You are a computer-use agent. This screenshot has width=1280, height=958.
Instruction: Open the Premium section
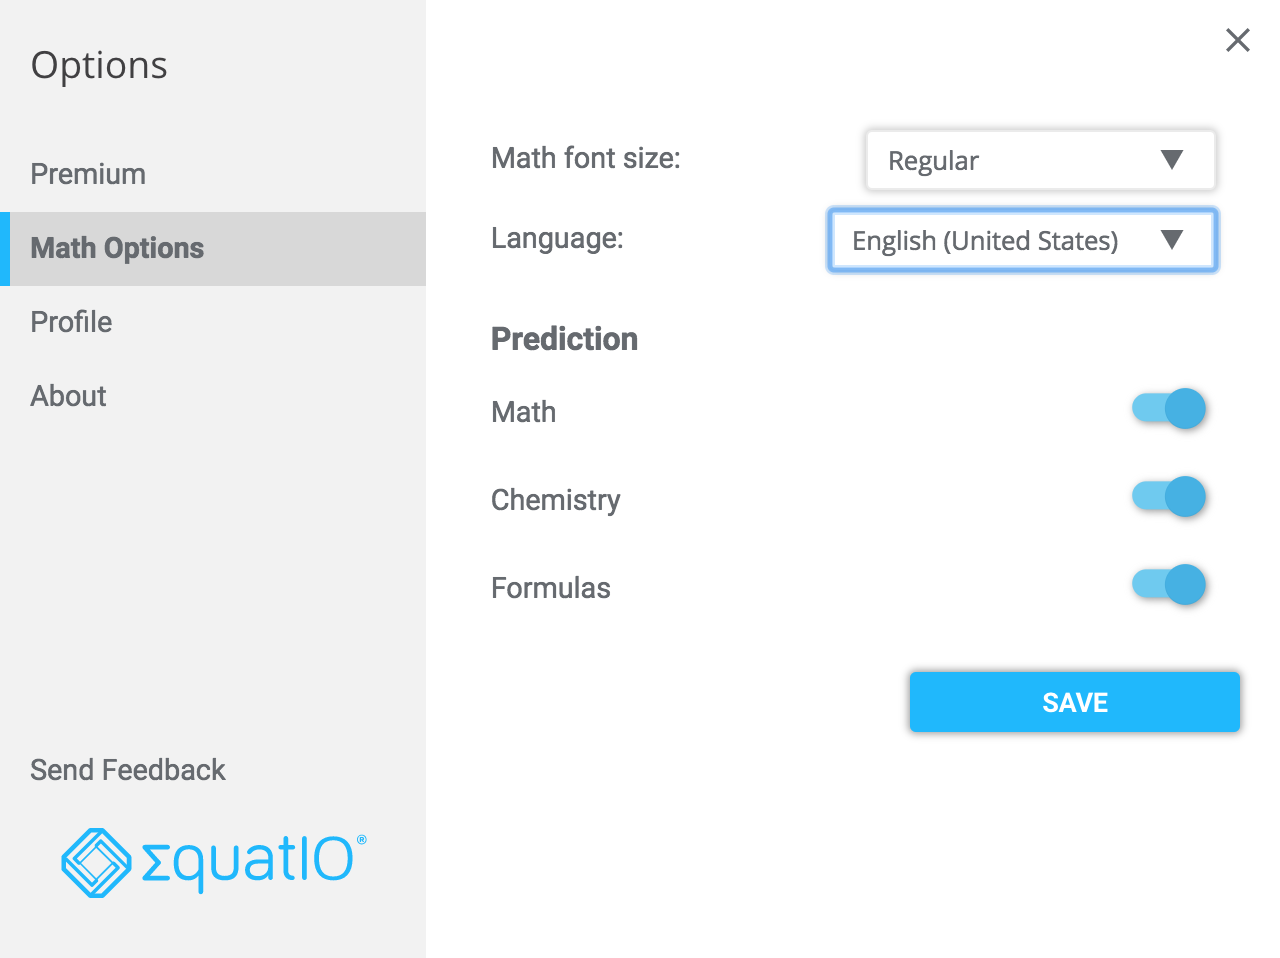(x=88, y=174)
